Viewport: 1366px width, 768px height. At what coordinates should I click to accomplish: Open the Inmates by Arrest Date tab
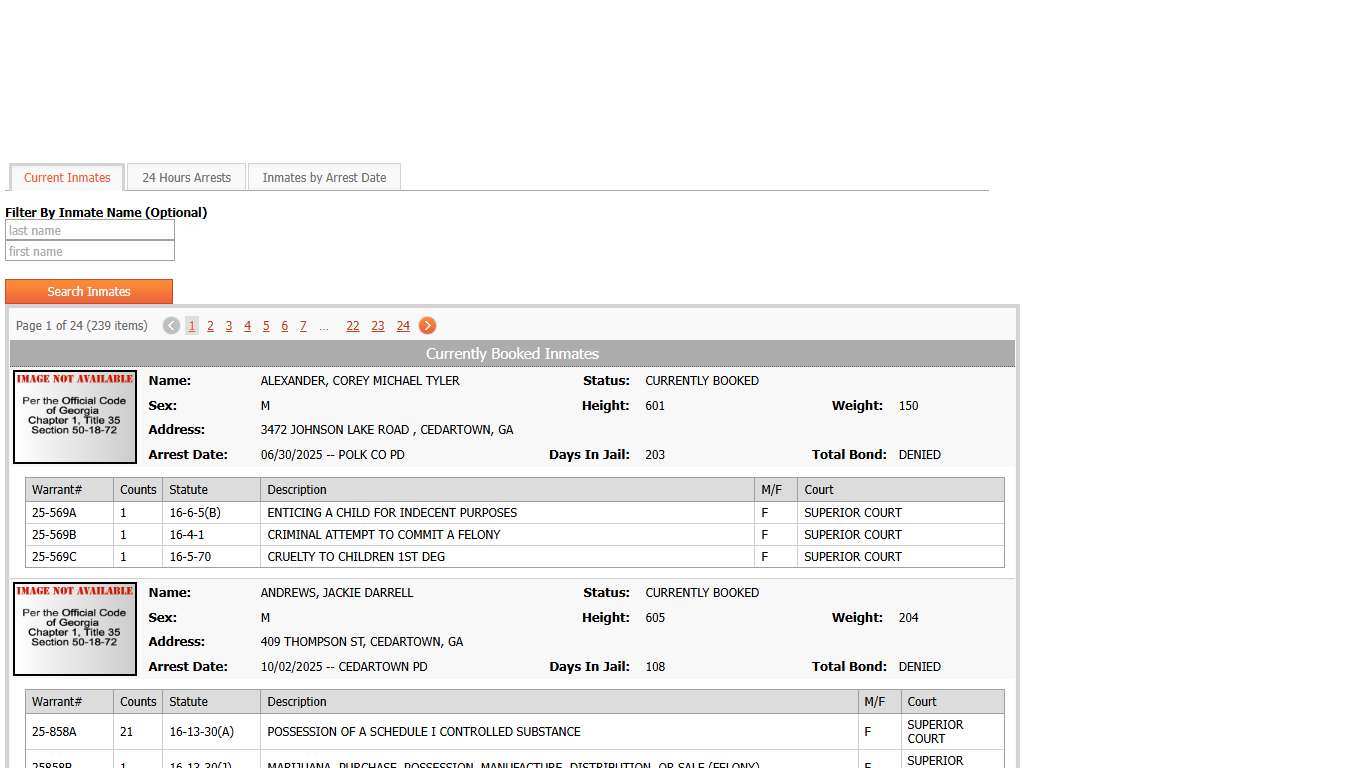(324, 177)
